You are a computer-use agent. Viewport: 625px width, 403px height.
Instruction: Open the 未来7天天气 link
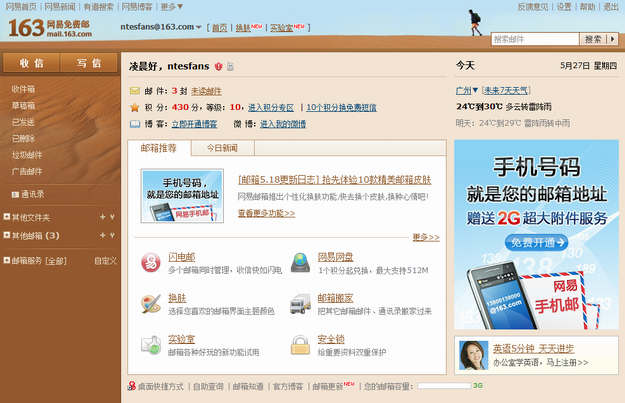[506, 90]
